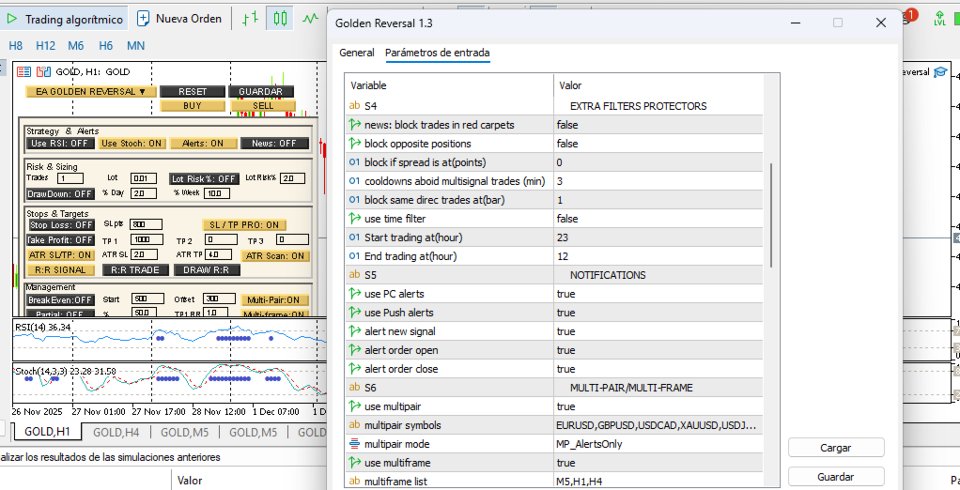Click the Variable column header
The image size is (960, 490).
coord(449,85)
